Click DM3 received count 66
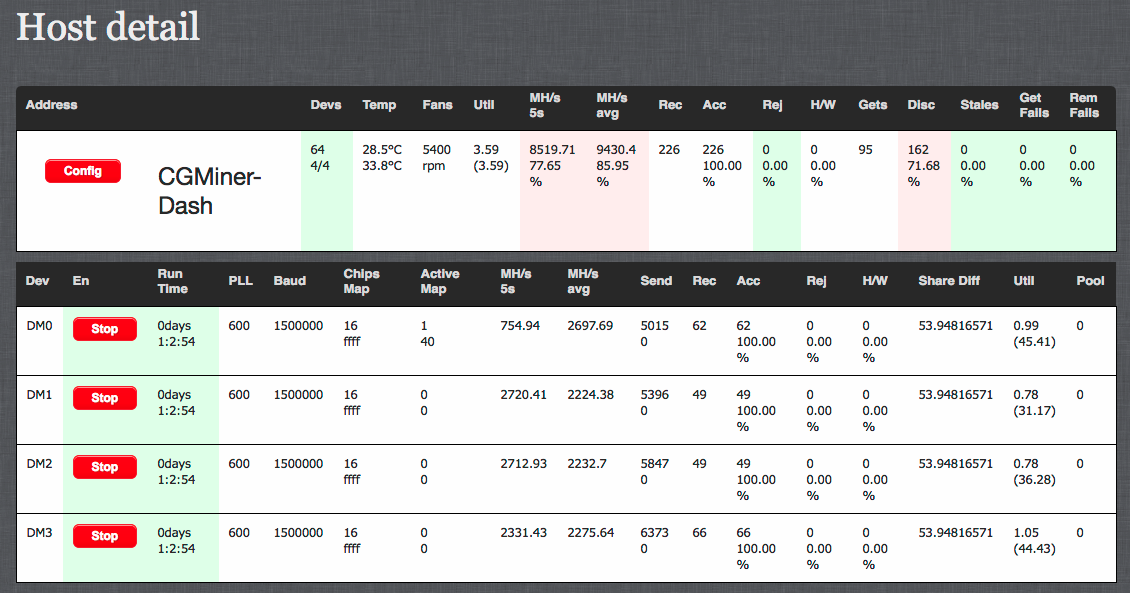Viewport: 1130px width, 593px height. (x=699, y=533)
